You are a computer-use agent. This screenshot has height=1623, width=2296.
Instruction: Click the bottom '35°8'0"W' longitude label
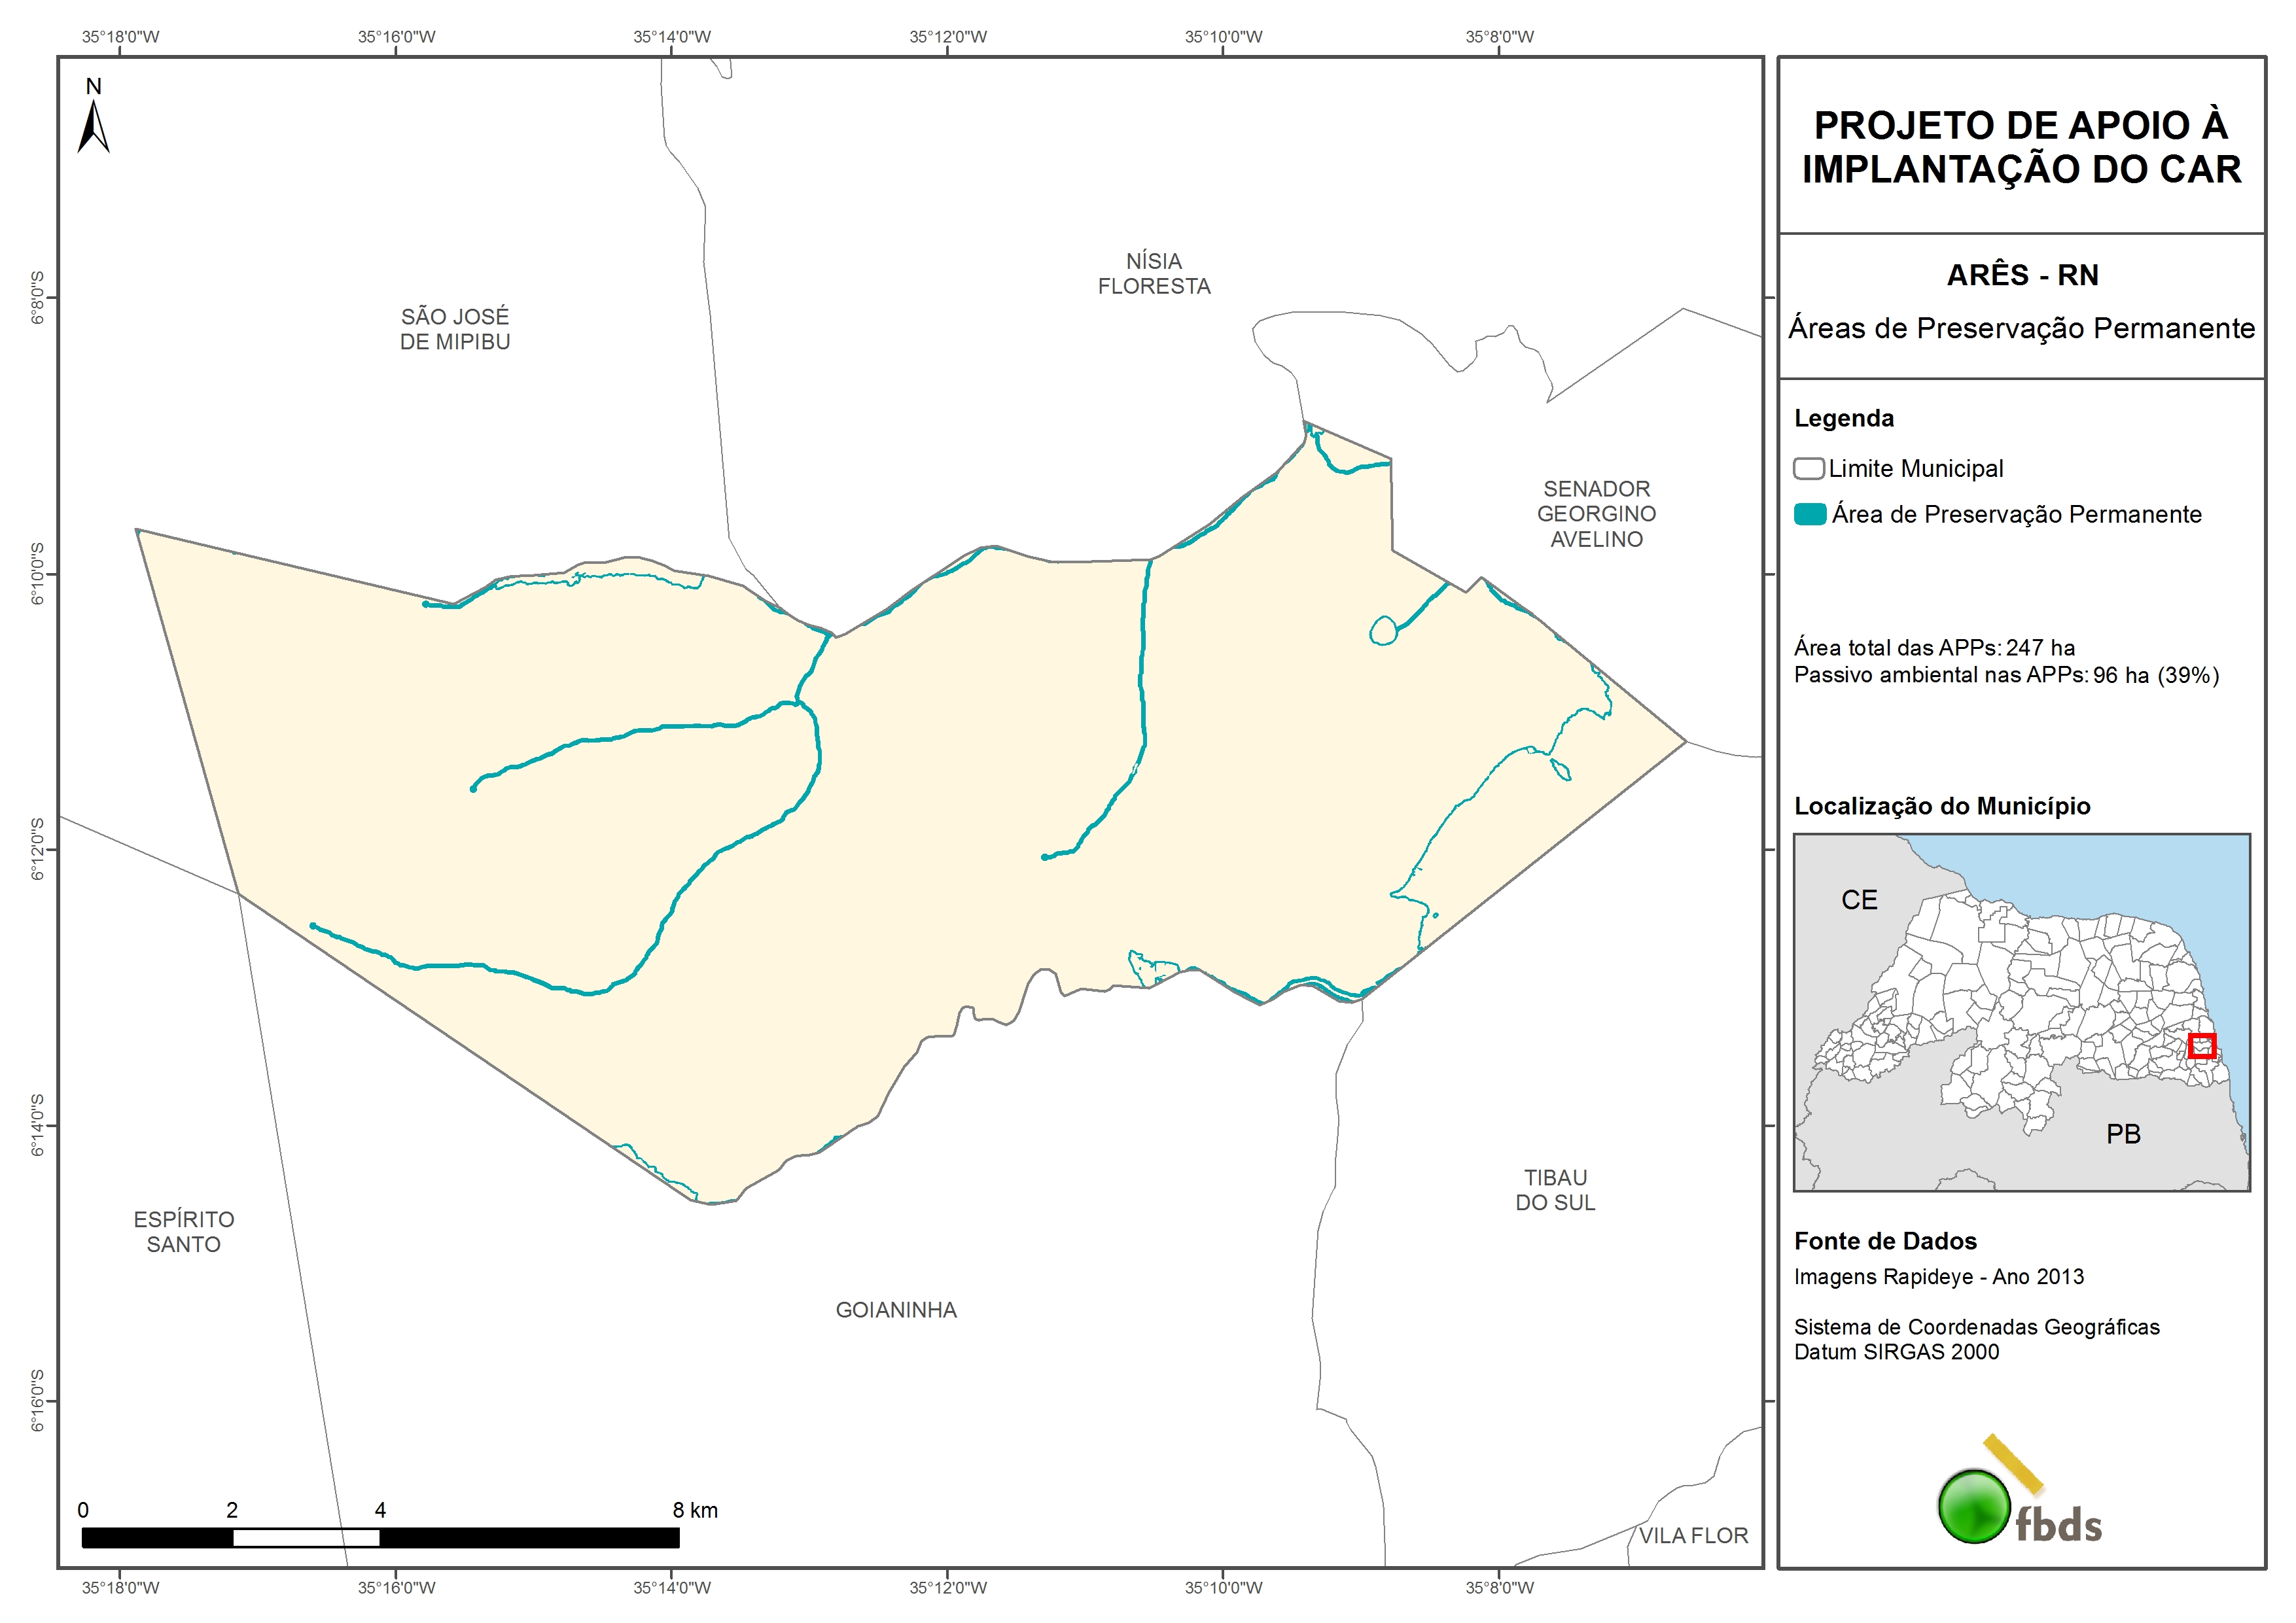pos(1500,1587)
